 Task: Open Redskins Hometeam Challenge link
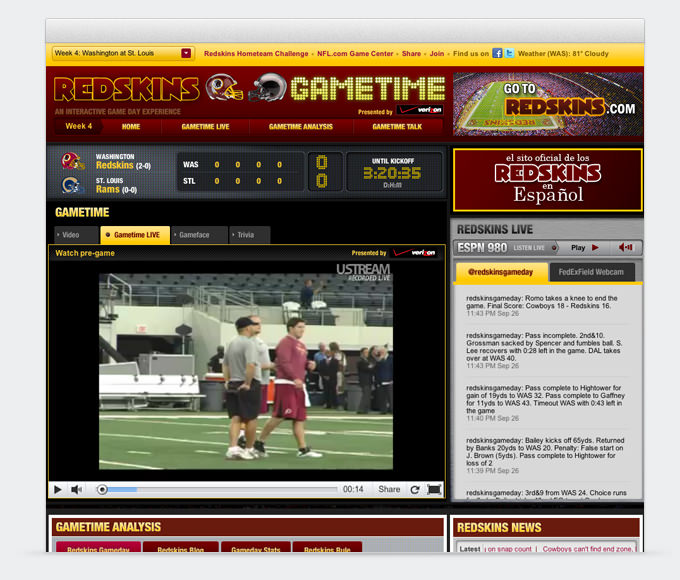(256, 54)
